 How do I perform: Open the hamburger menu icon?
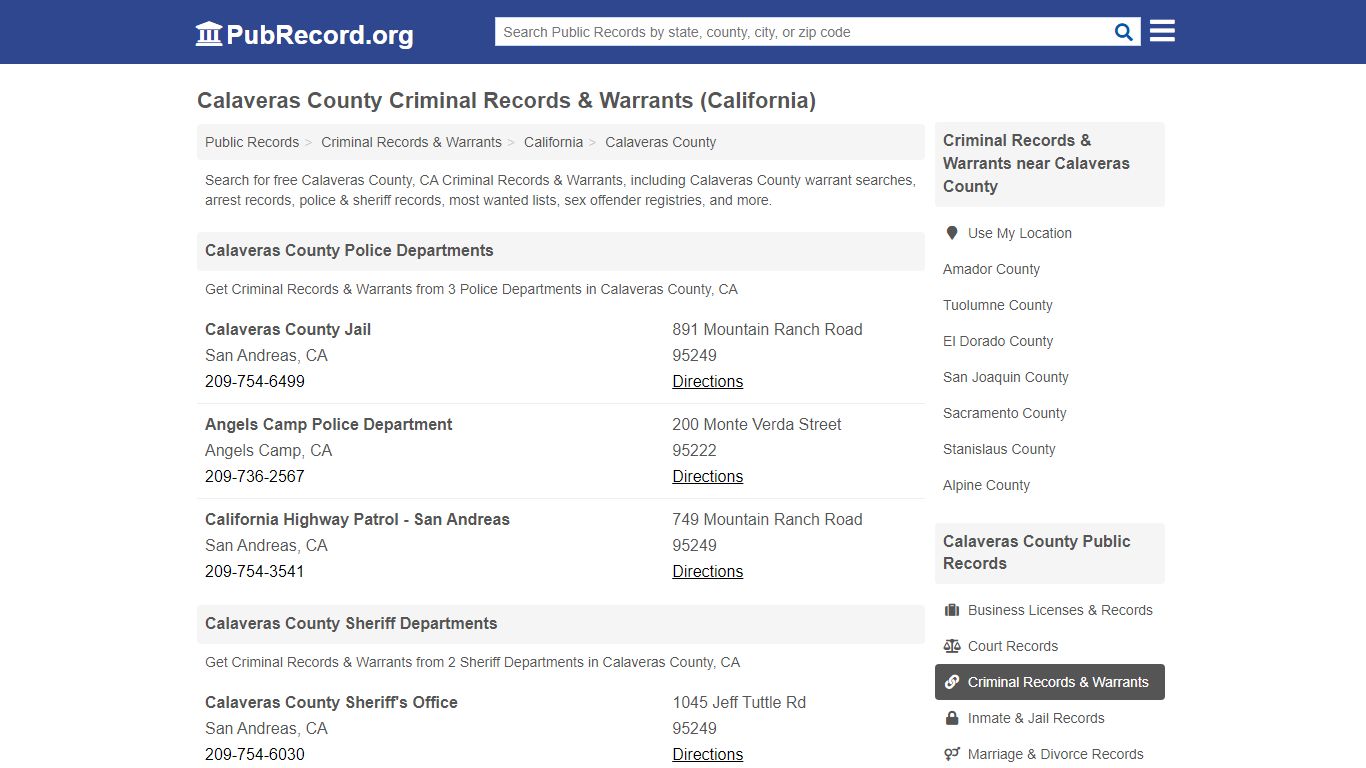(x=1162, y=31)
